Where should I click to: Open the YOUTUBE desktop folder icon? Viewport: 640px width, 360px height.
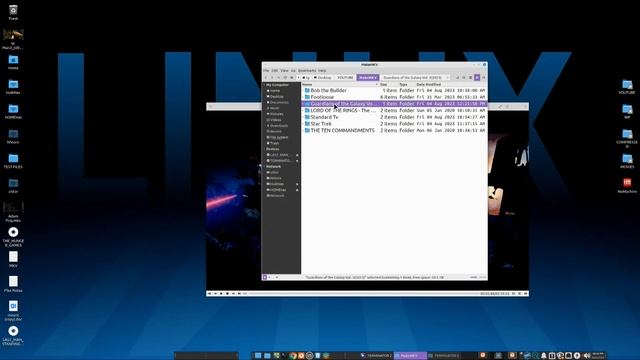pyautogui.click(x=627, y=87)
